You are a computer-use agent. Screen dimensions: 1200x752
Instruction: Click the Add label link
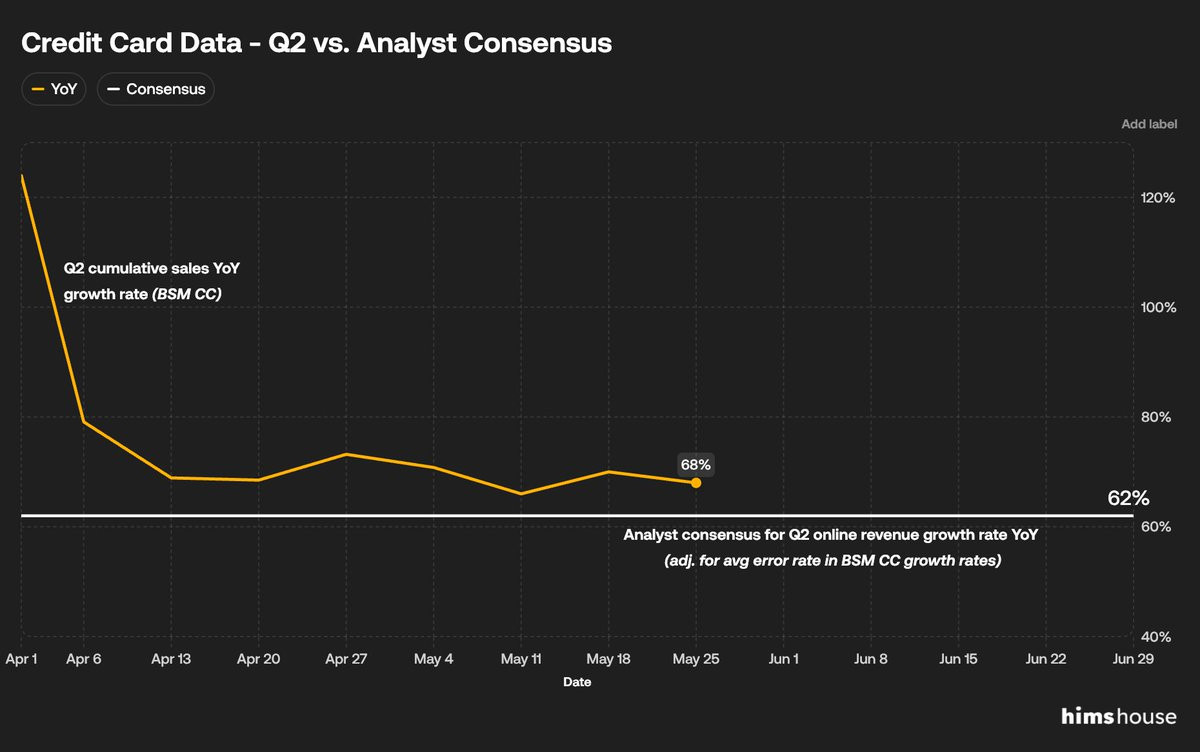(x=1149, y=124)
